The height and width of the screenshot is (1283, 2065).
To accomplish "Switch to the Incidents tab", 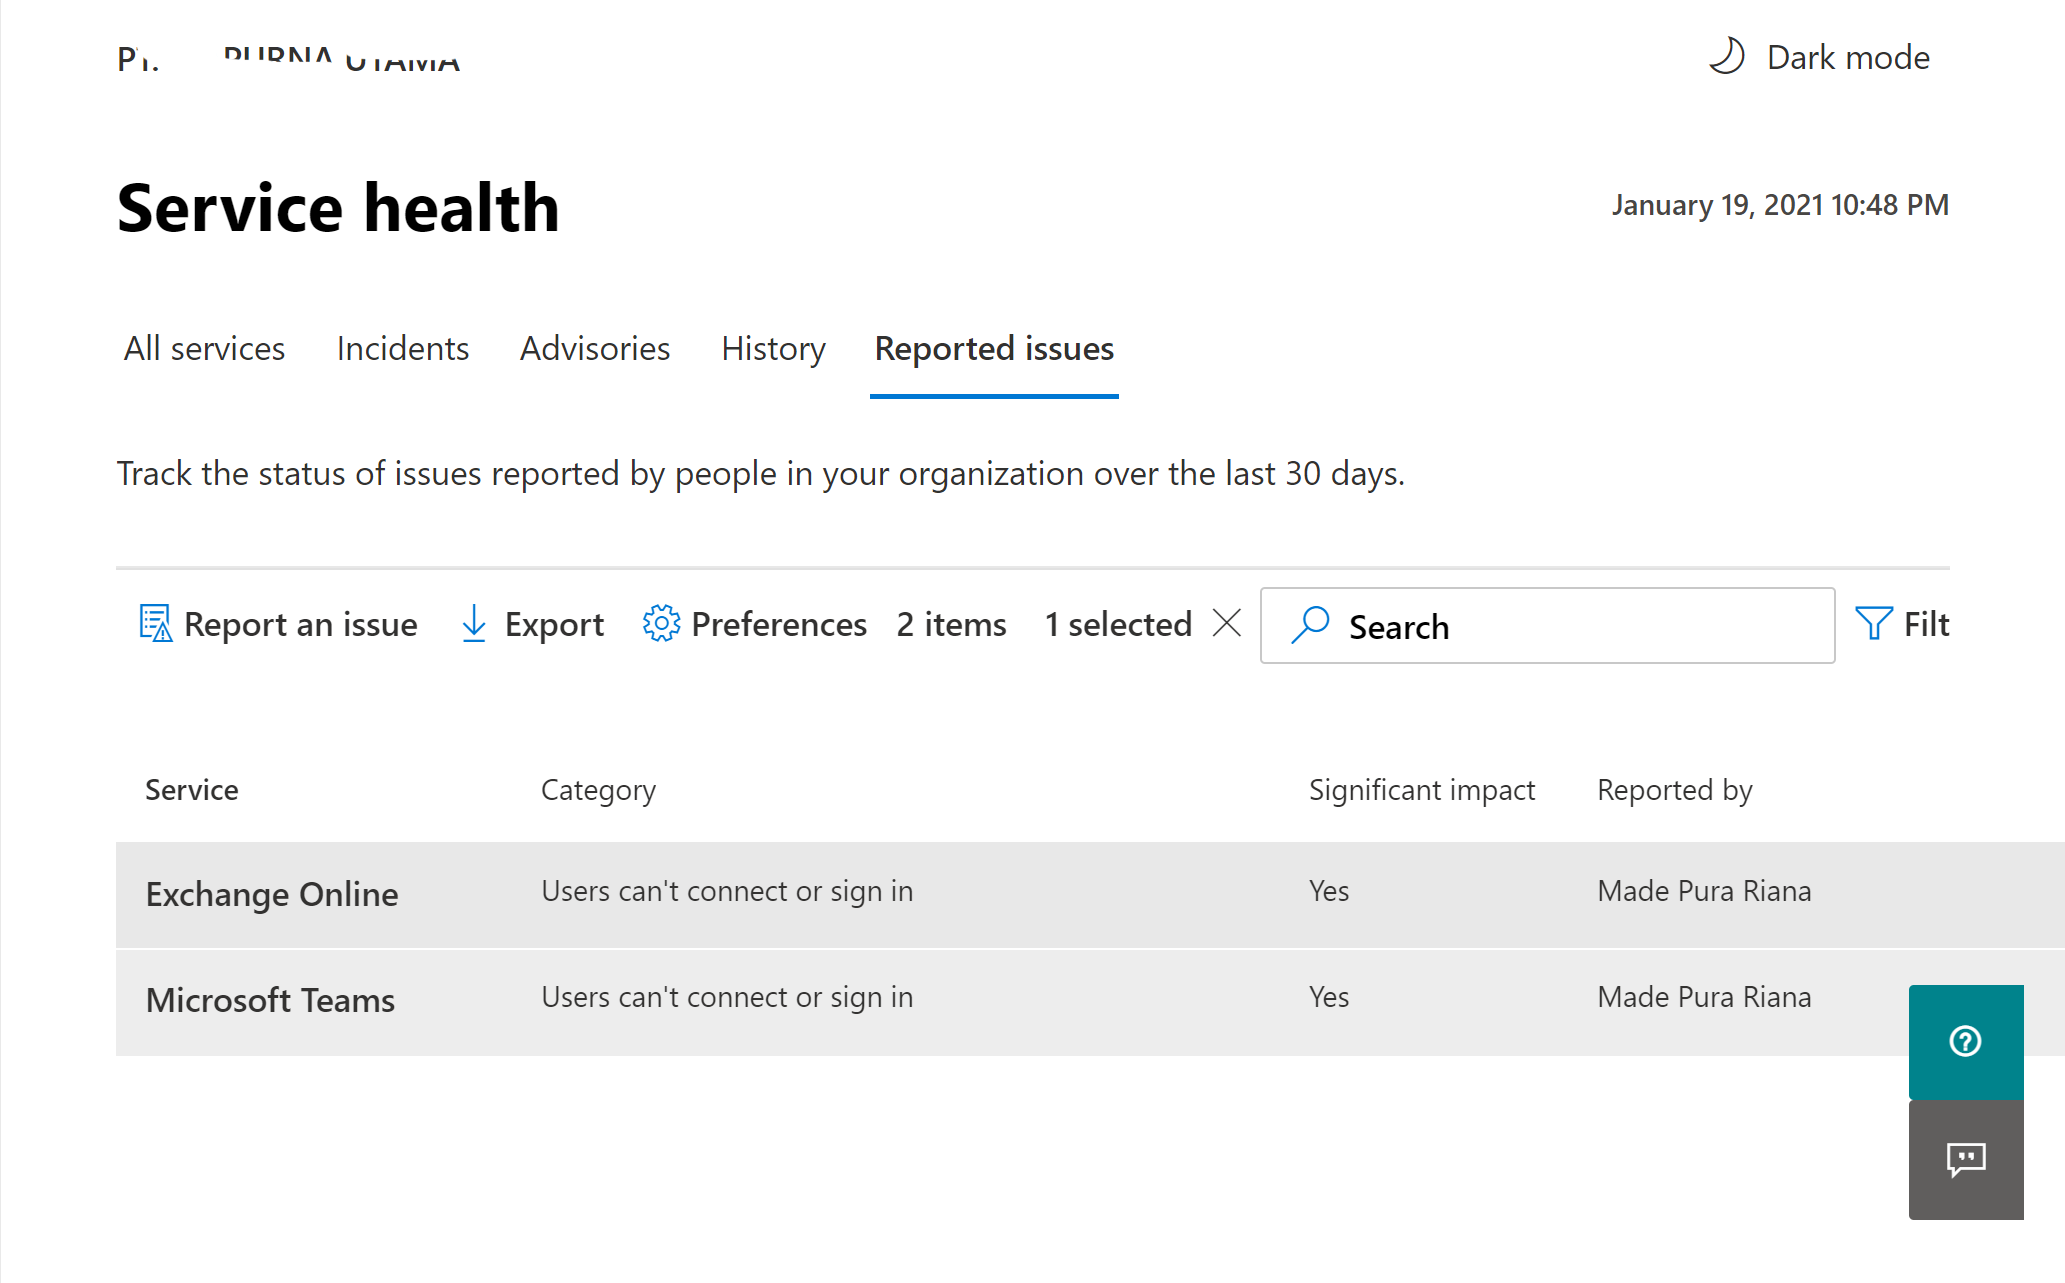I will 402,348.
